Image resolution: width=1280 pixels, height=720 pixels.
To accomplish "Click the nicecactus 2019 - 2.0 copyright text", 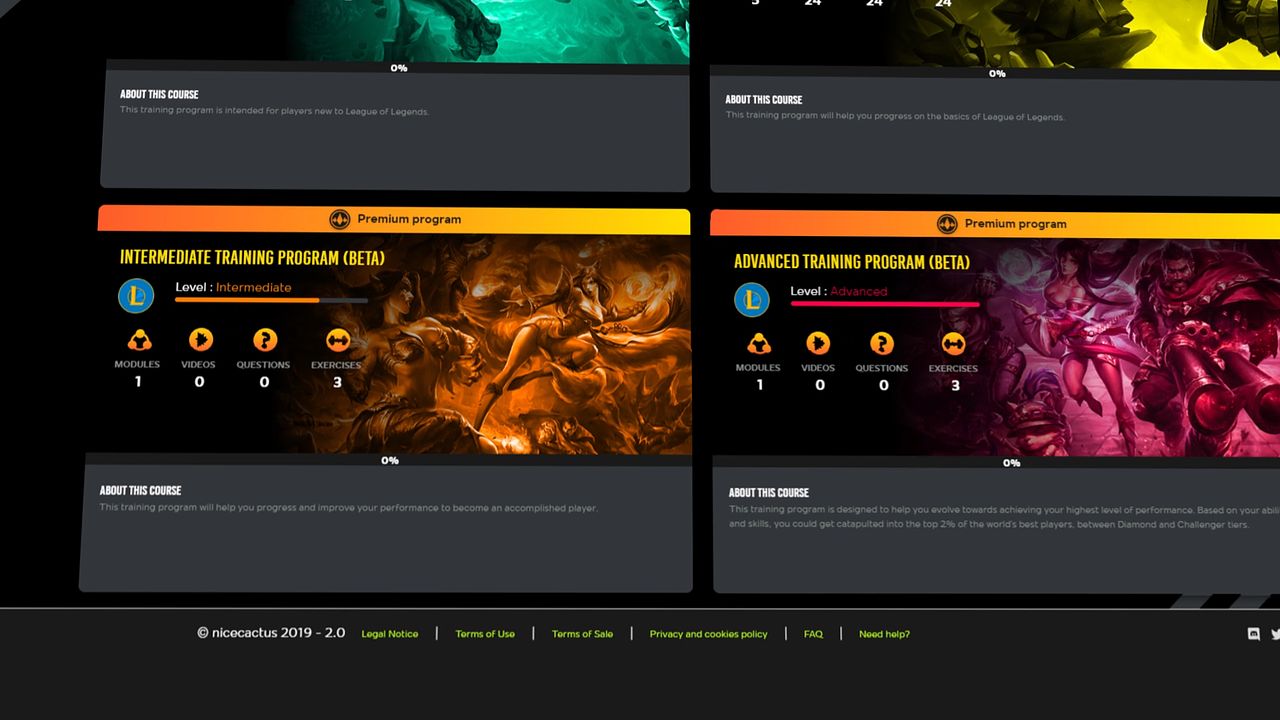I will point(271,633).
